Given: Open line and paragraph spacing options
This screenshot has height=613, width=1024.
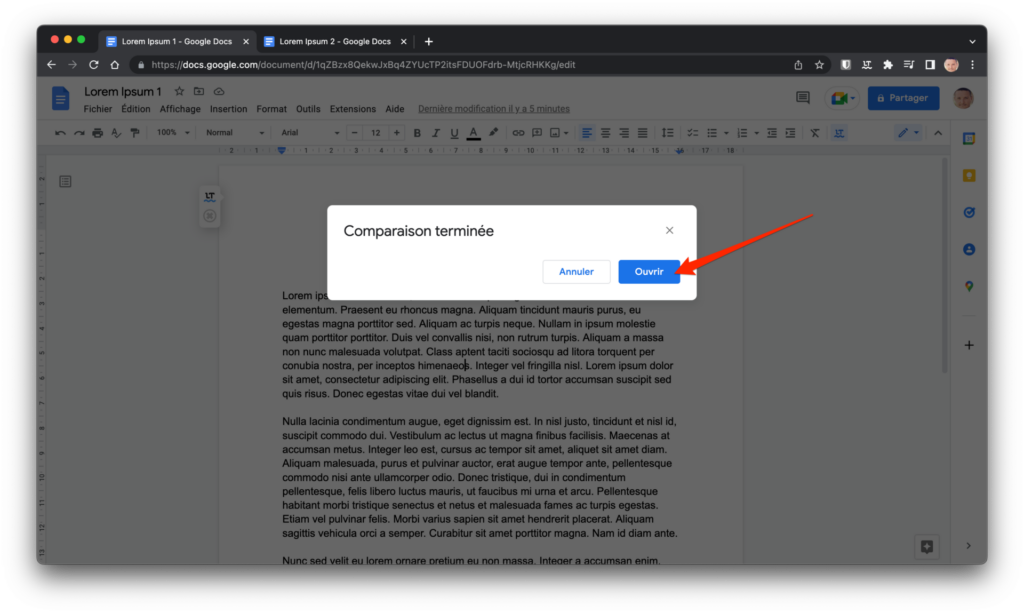Looking at the screenshot, I should click(667, 133).
